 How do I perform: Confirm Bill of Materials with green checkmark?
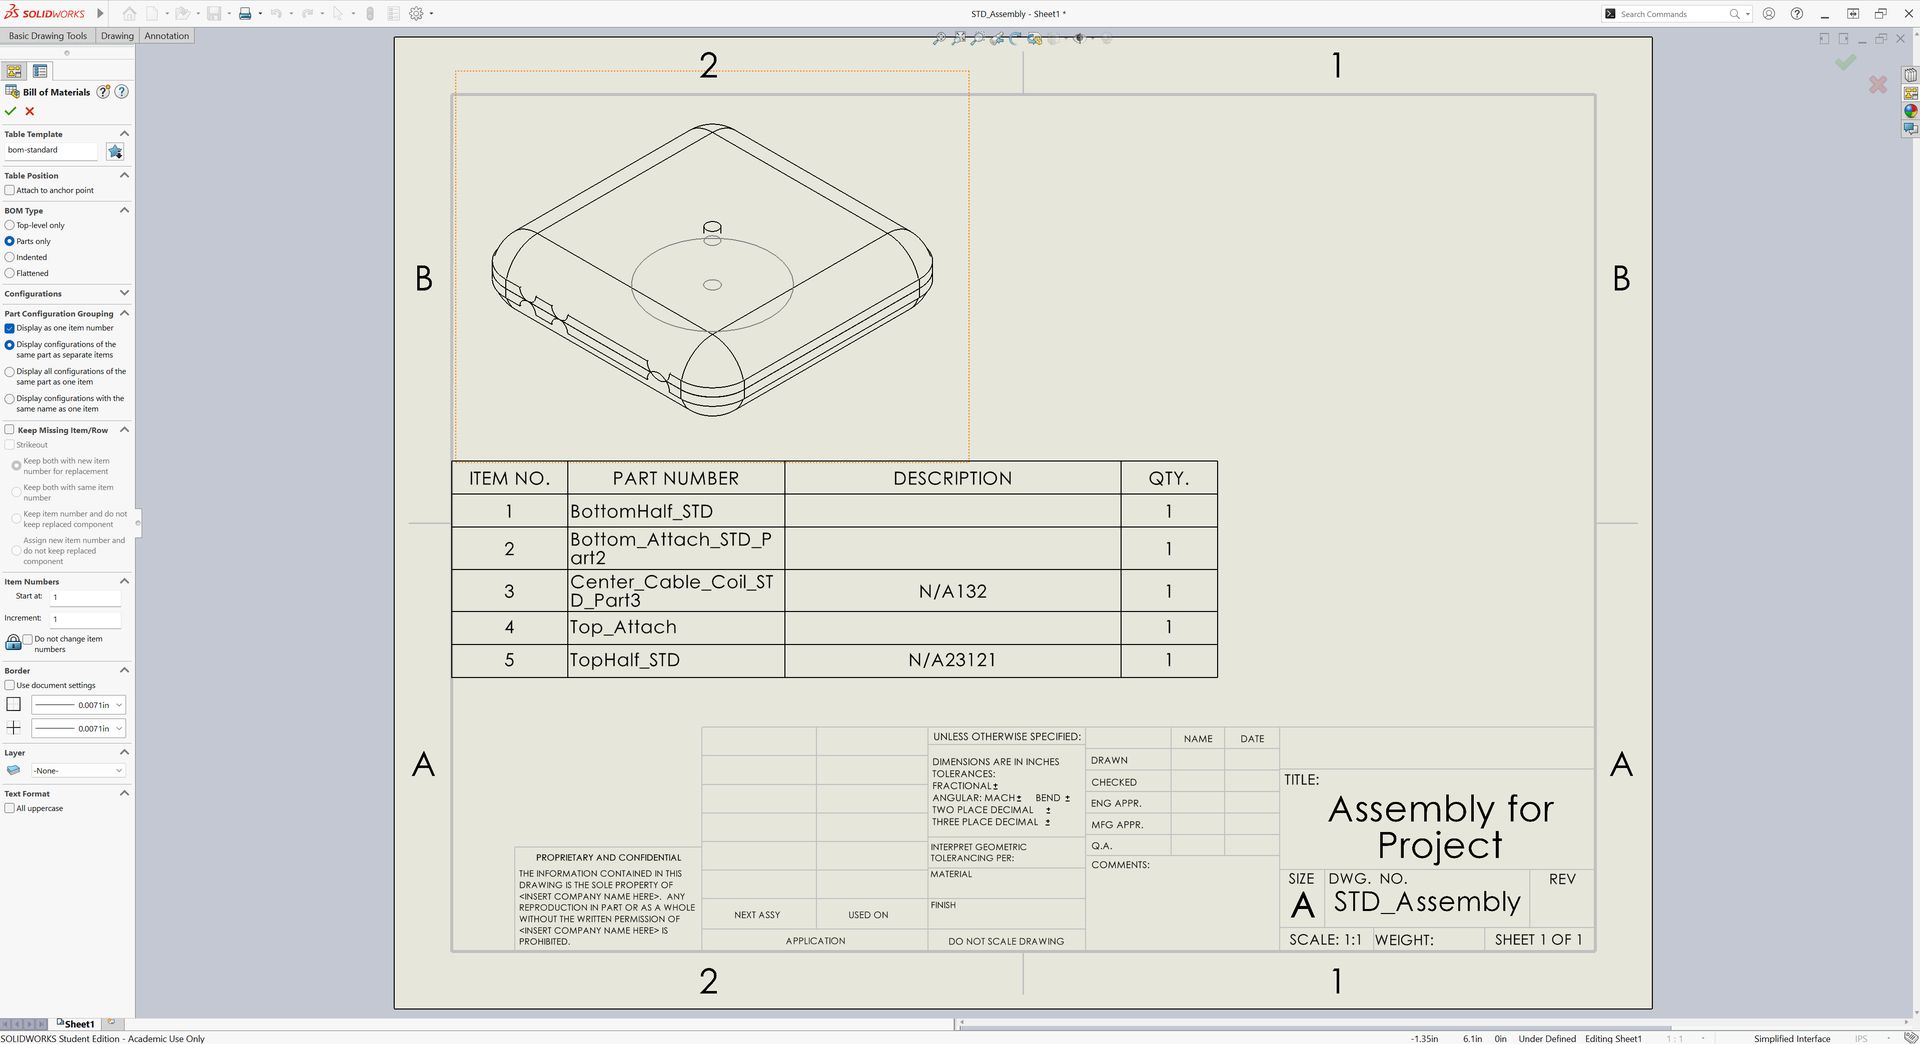[10, 111]
